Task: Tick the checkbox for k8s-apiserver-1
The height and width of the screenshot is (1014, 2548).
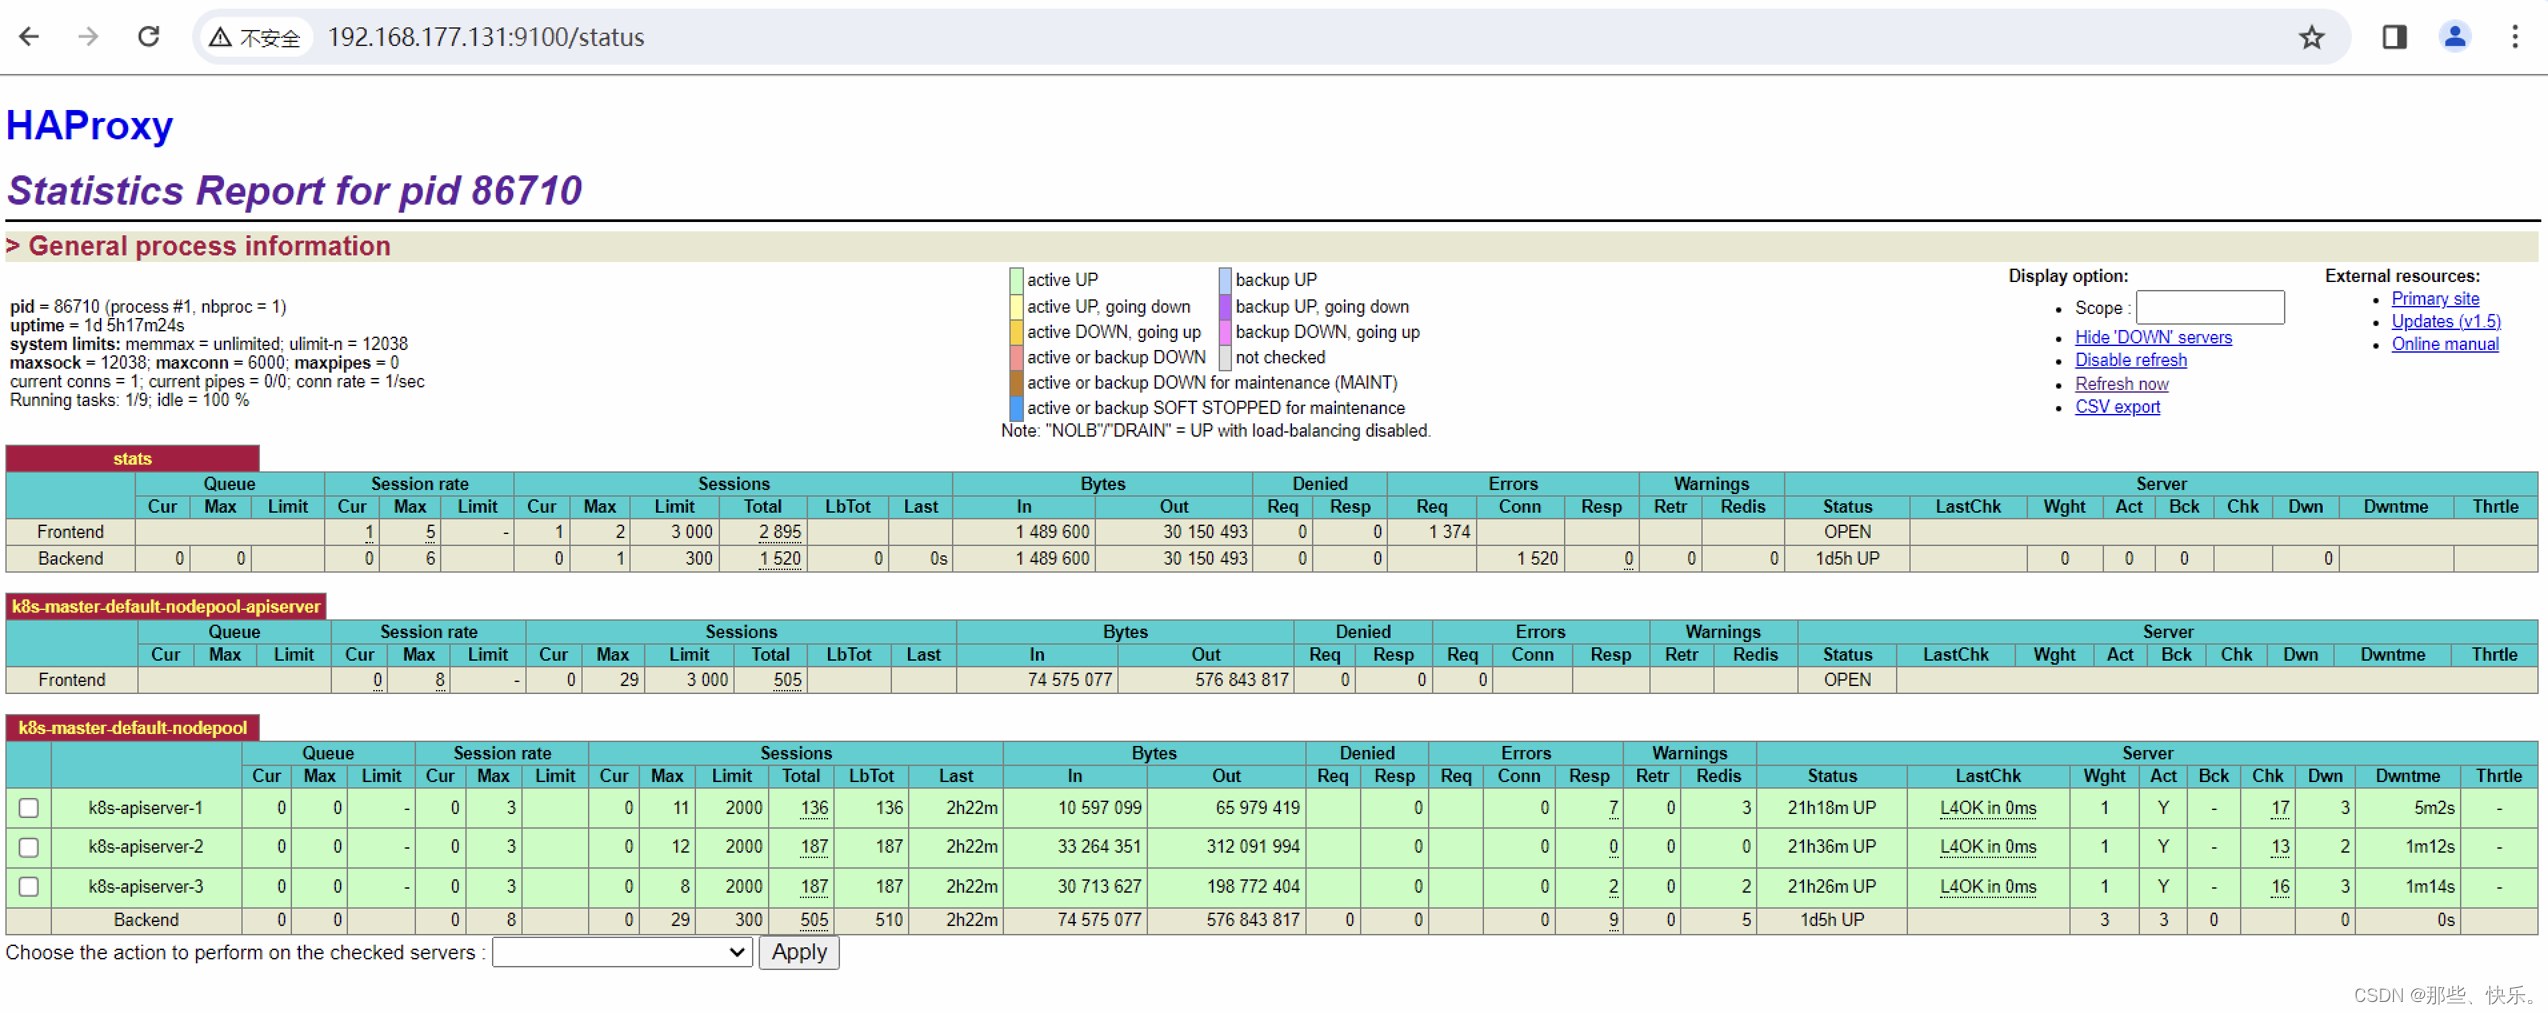Action: tap(29, 808)
